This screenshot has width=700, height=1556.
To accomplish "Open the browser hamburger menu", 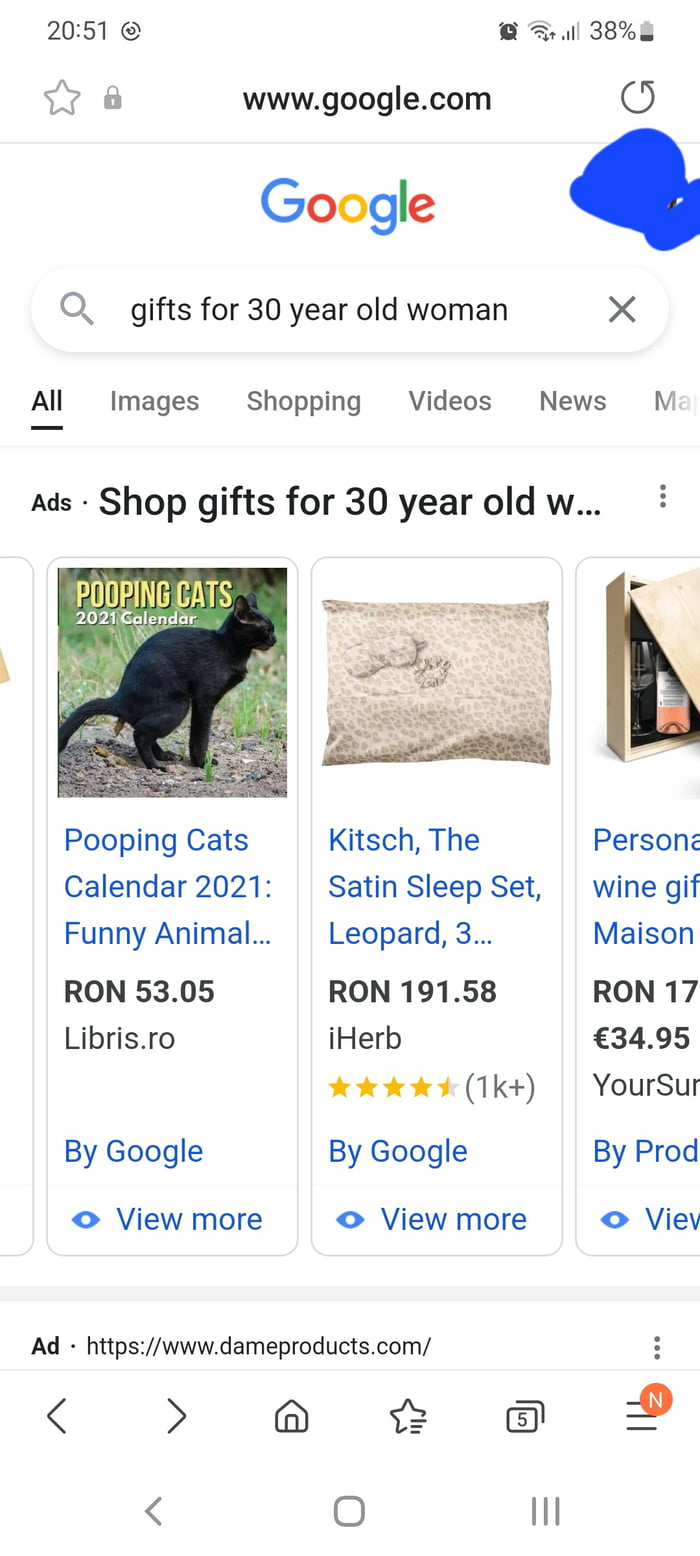I will click(642, 1414).
